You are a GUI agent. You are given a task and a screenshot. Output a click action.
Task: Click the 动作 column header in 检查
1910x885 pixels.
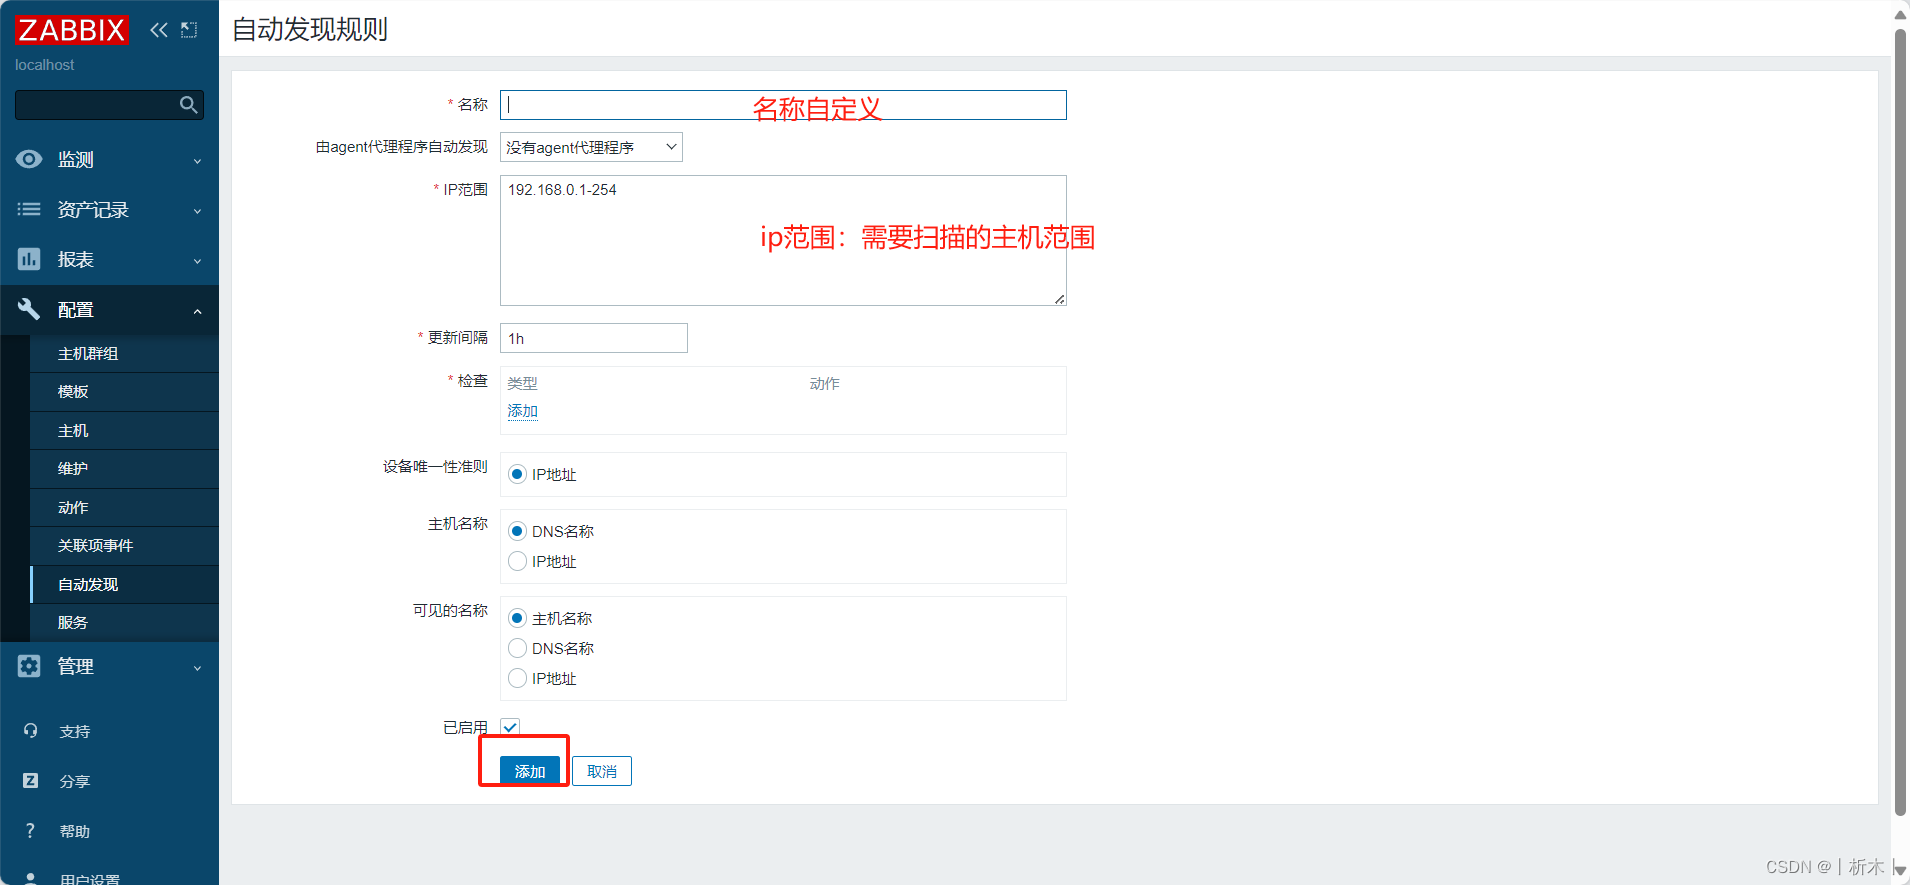pos(825,383)
